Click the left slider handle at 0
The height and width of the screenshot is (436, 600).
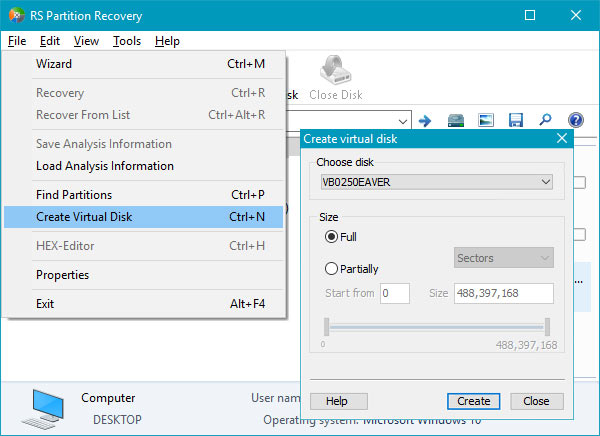[326, 327]
